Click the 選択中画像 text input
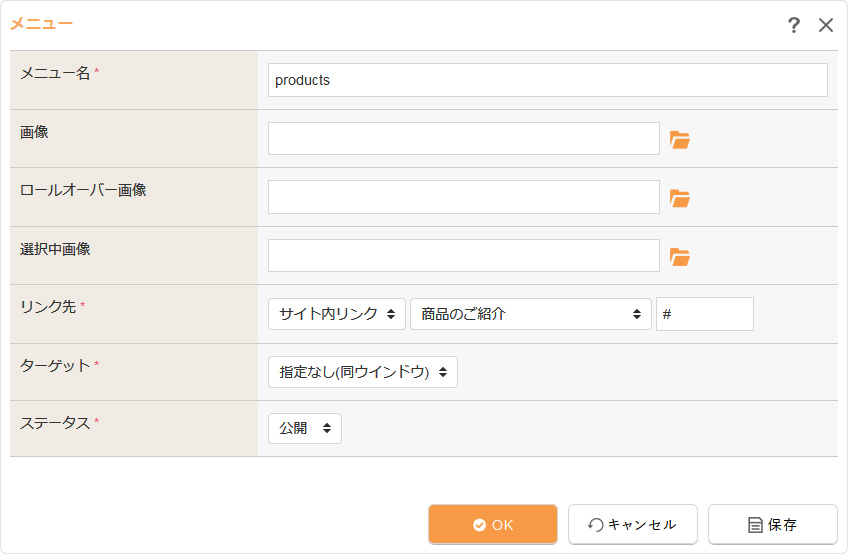Image resolution: width=848 pixels, height=554 pixels. tap(463, 256)
